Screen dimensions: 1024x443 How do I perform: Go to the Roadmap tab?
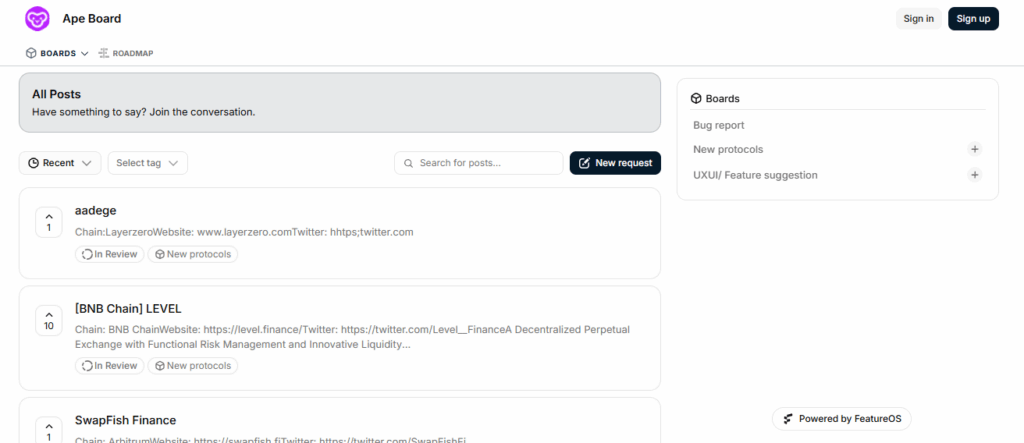126,53
